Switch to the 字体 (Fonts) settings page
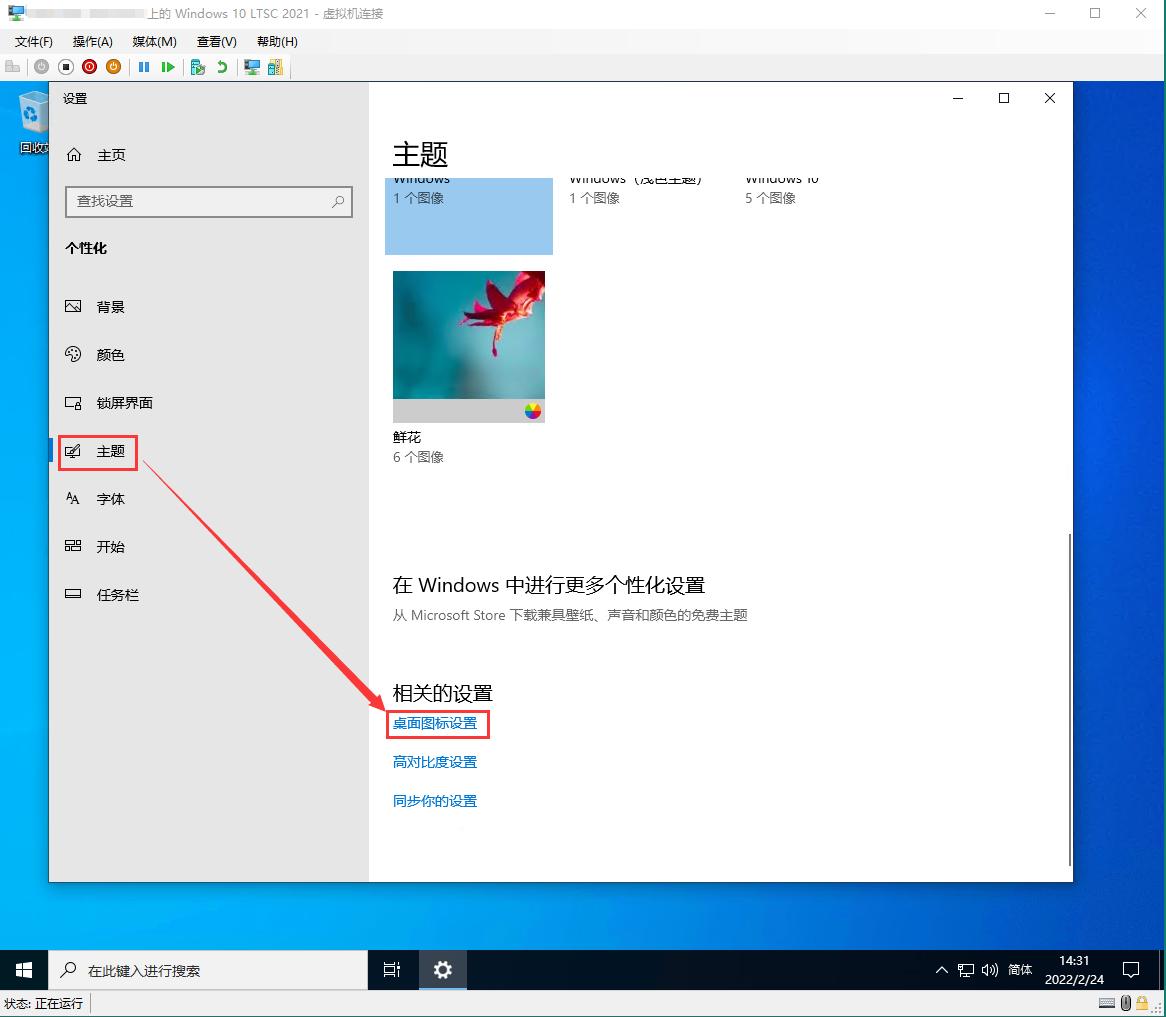Viewport: 1166px width, 1017px height. 110,499
